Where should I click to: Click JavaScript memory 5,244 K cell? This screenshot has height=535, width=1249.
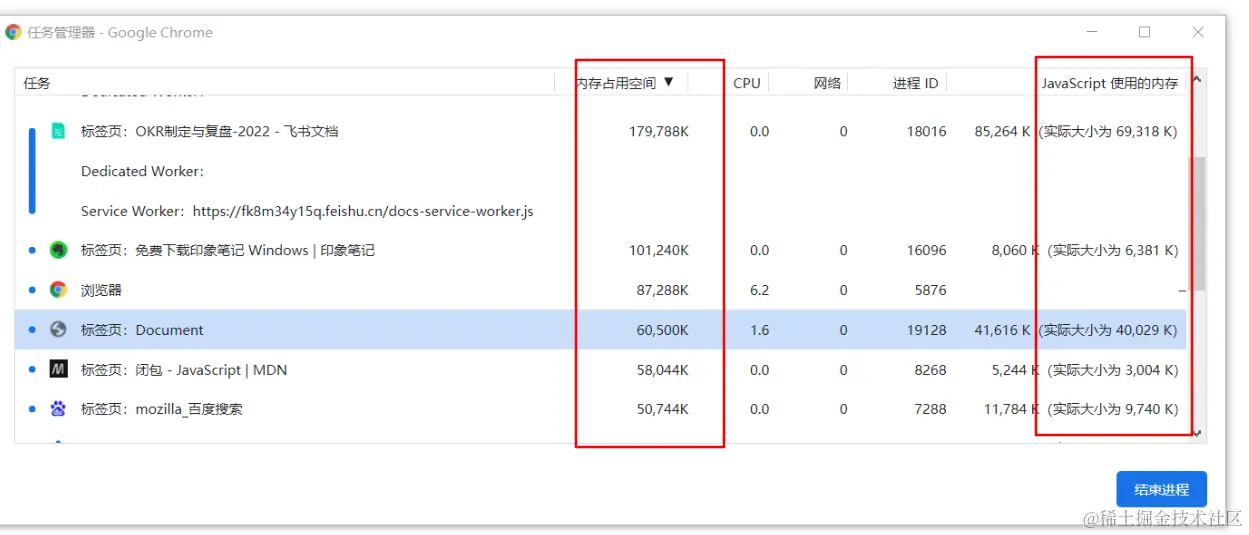click(x=1085, y=369)
